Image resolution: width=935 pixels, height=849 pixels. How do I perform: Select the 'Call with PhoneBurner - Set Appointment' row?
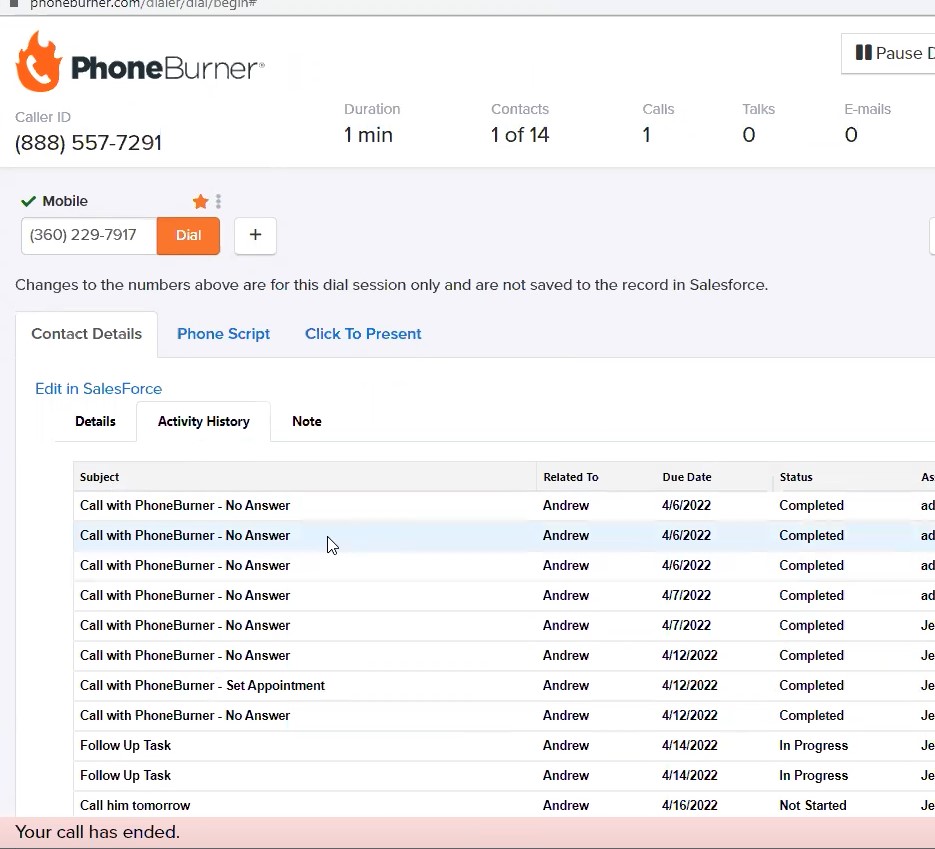(504, 686)
